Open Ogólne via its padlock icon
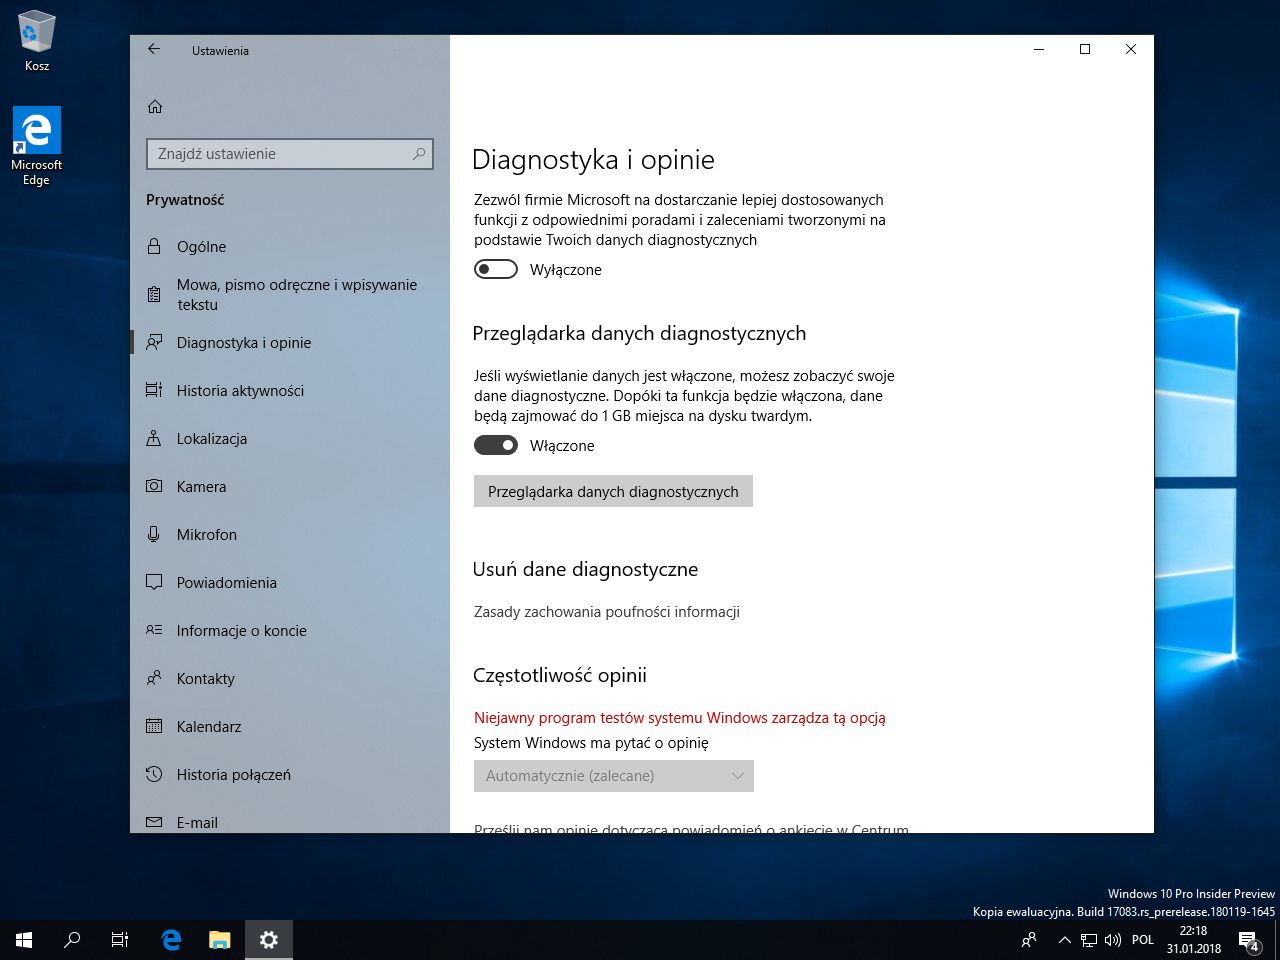 [x=154, y=246]
